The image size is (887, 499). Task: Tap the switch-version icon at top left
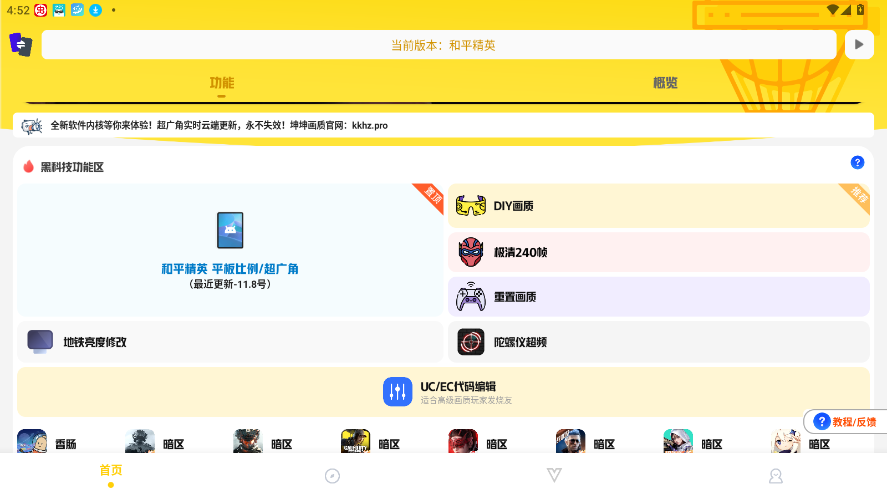[21, 44]
